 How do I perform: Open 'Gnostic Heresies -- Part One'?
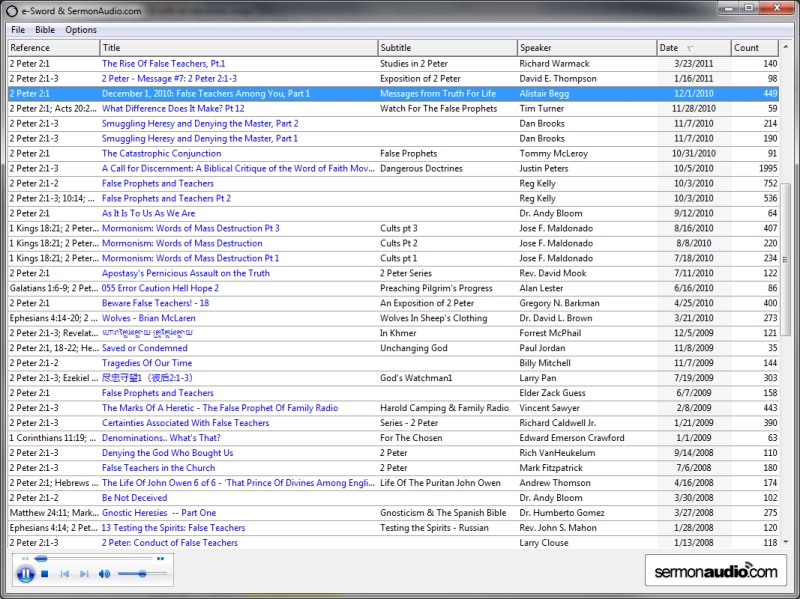tap(159, 513)
